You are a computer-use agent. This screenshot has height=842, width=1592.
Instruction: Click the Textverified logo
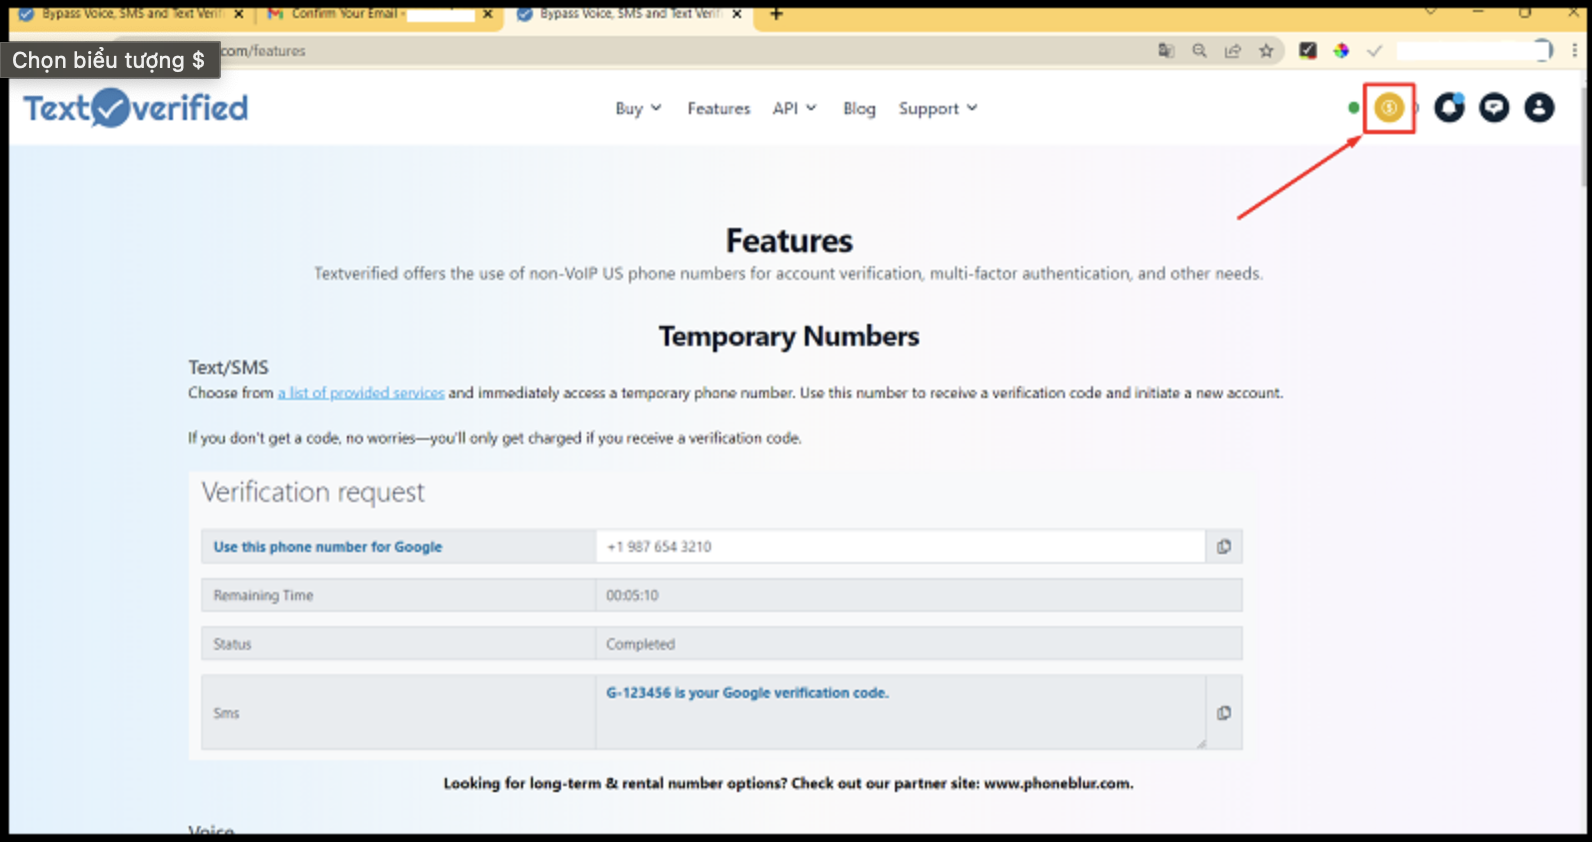136,108
